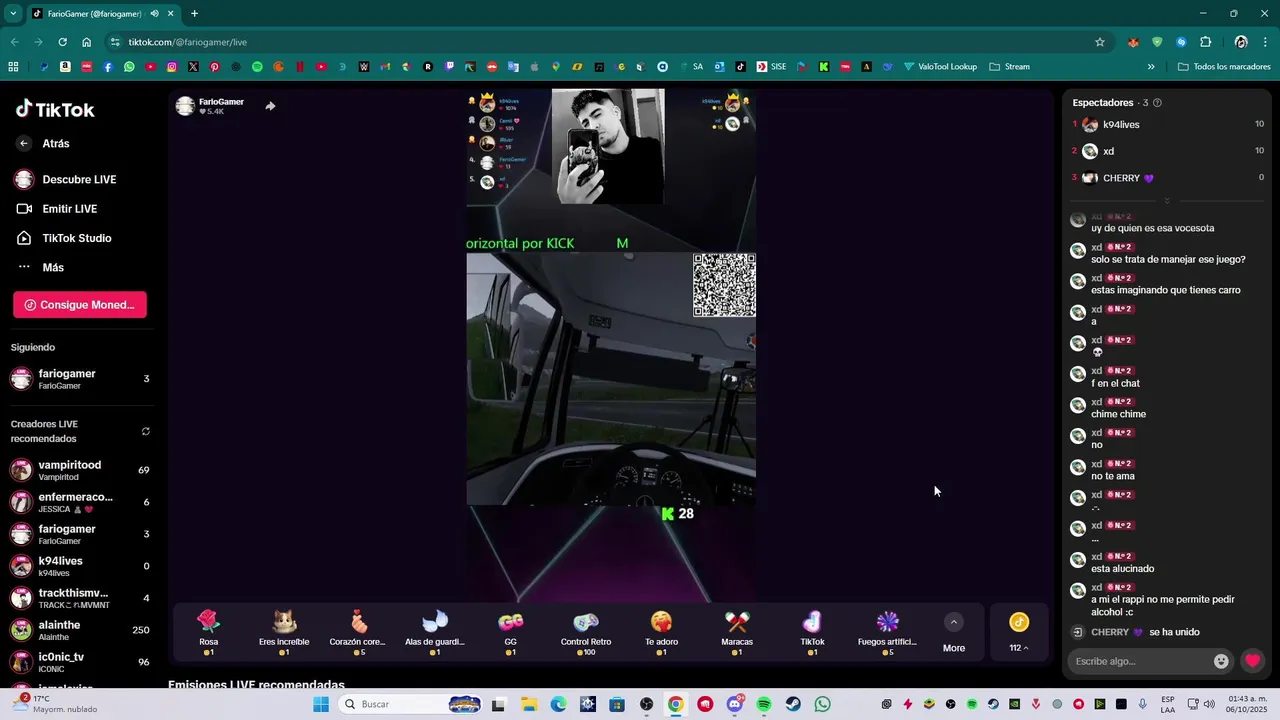Expand More gifts
1280x720 pixels.
click(x=954, y=632)
